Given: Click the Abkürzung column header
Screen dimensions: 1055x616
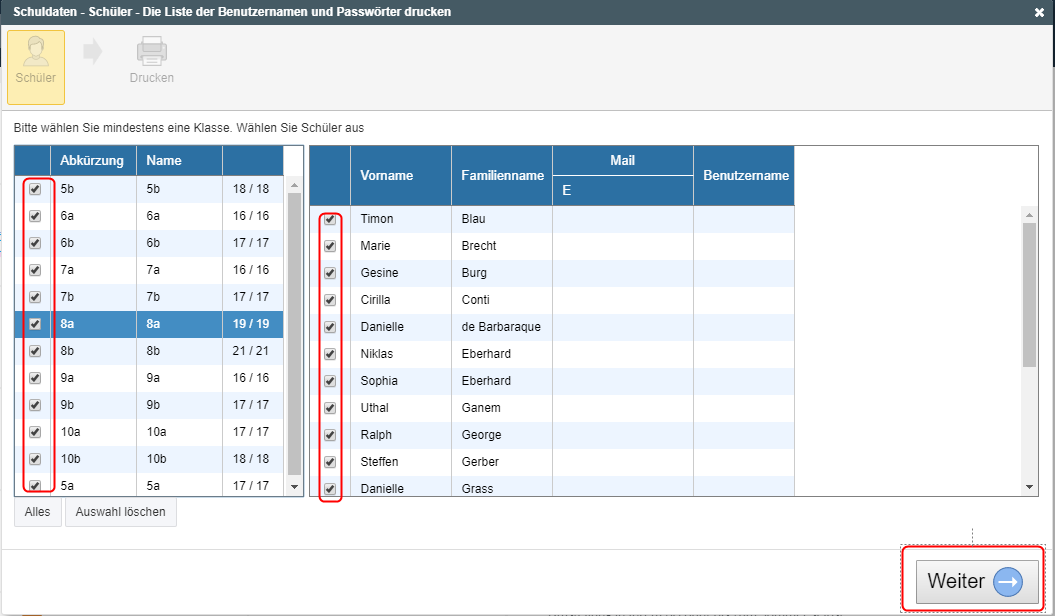Looking at the screenshot, I should pyautogui.click(x=92, y=160).
